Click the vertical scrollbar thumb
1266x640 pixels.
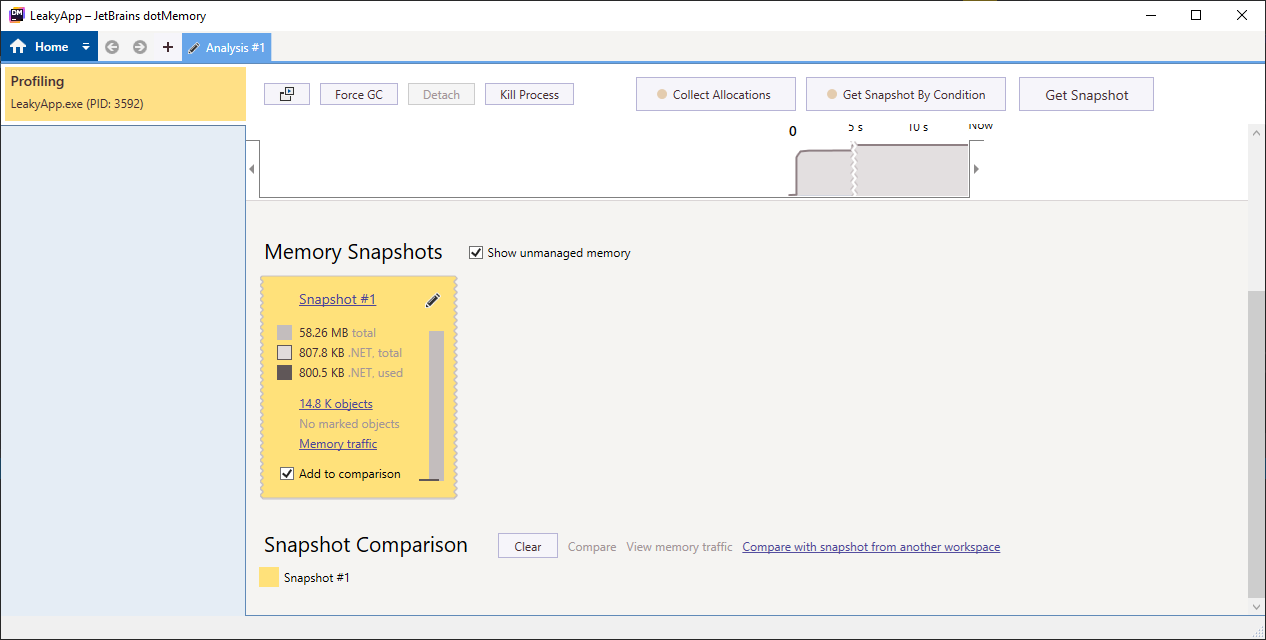[x=1256, y=444]
